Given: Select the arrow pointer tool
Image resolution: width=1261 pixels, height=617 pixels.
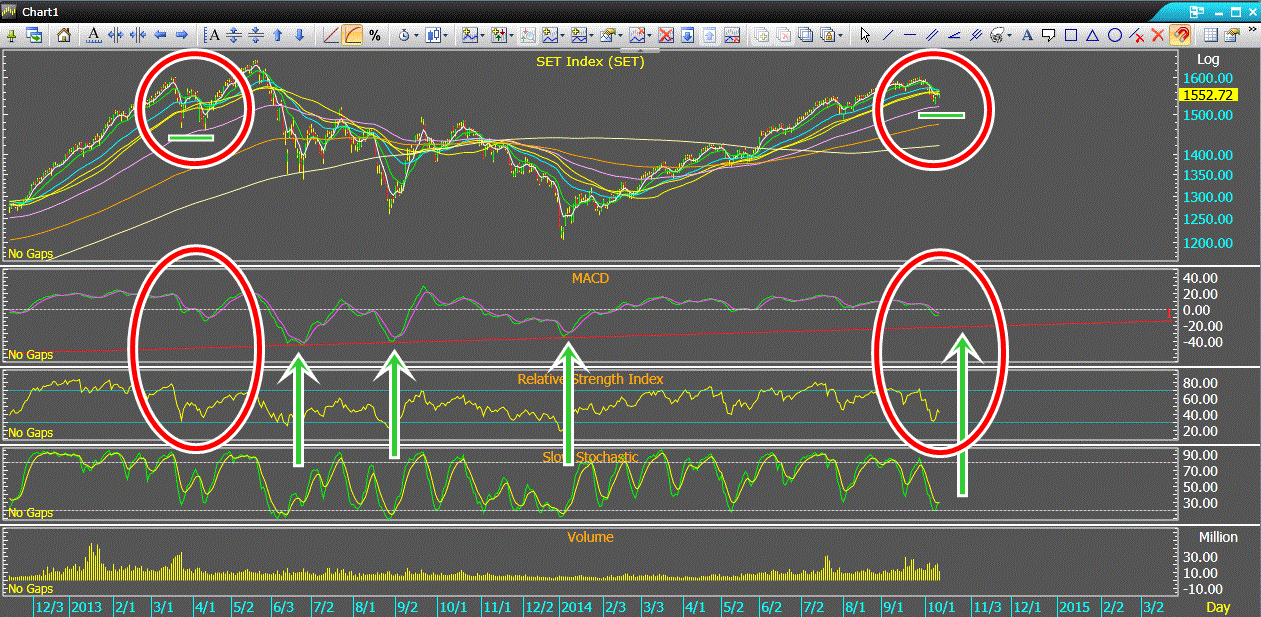Looking at the screenshot, I should 865,35.
